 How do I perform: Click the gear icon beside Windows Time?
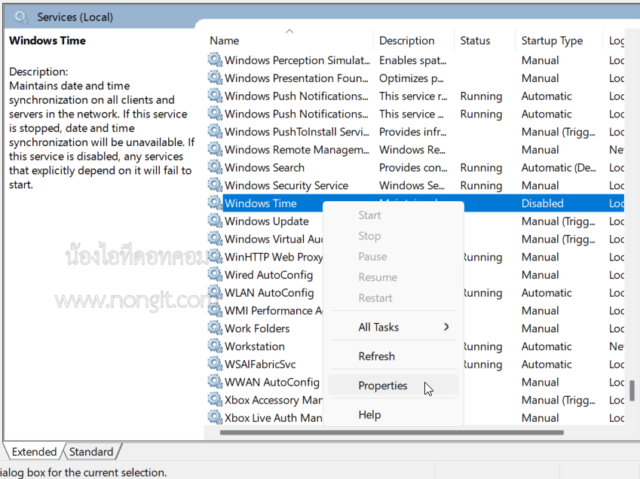215,203
